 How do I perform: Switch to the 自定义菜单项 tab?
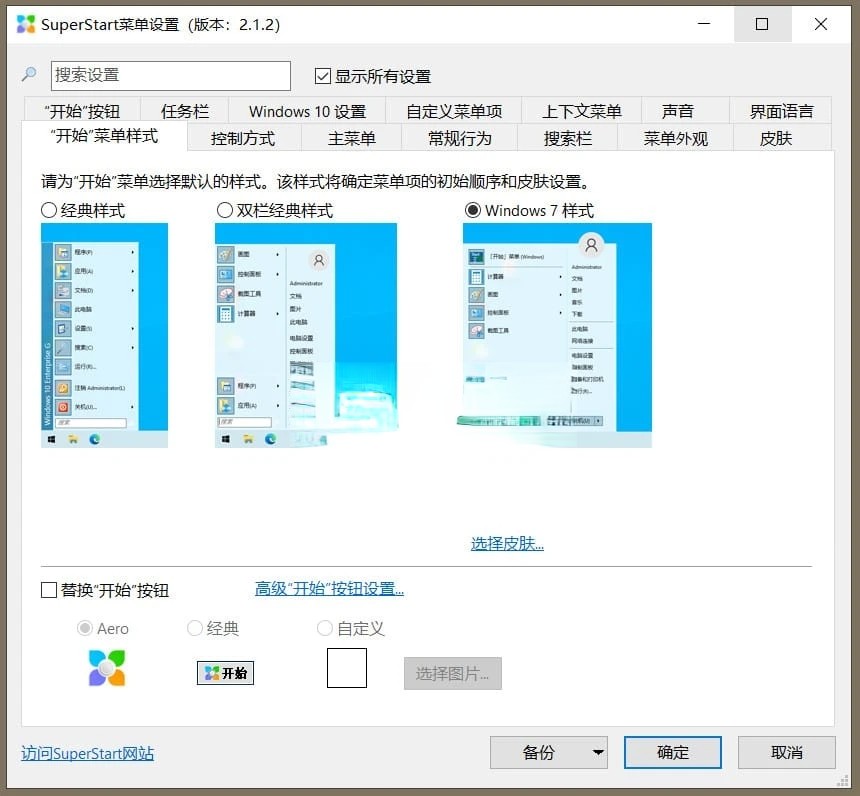(x=454, y=111)
